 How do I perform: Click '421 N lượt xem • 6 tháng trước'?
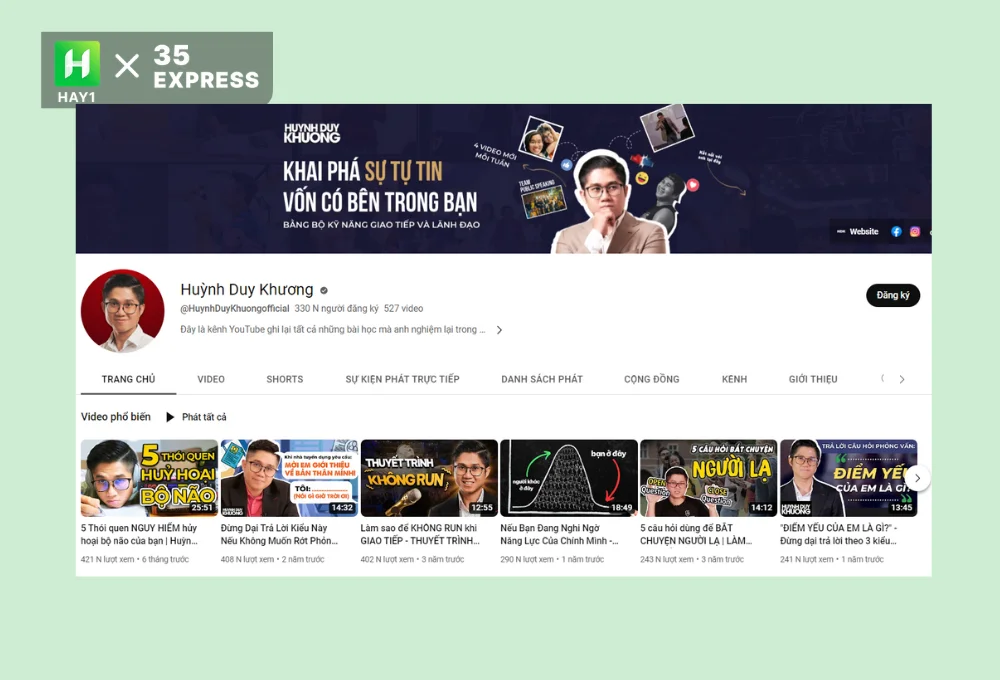pos(135,559)
